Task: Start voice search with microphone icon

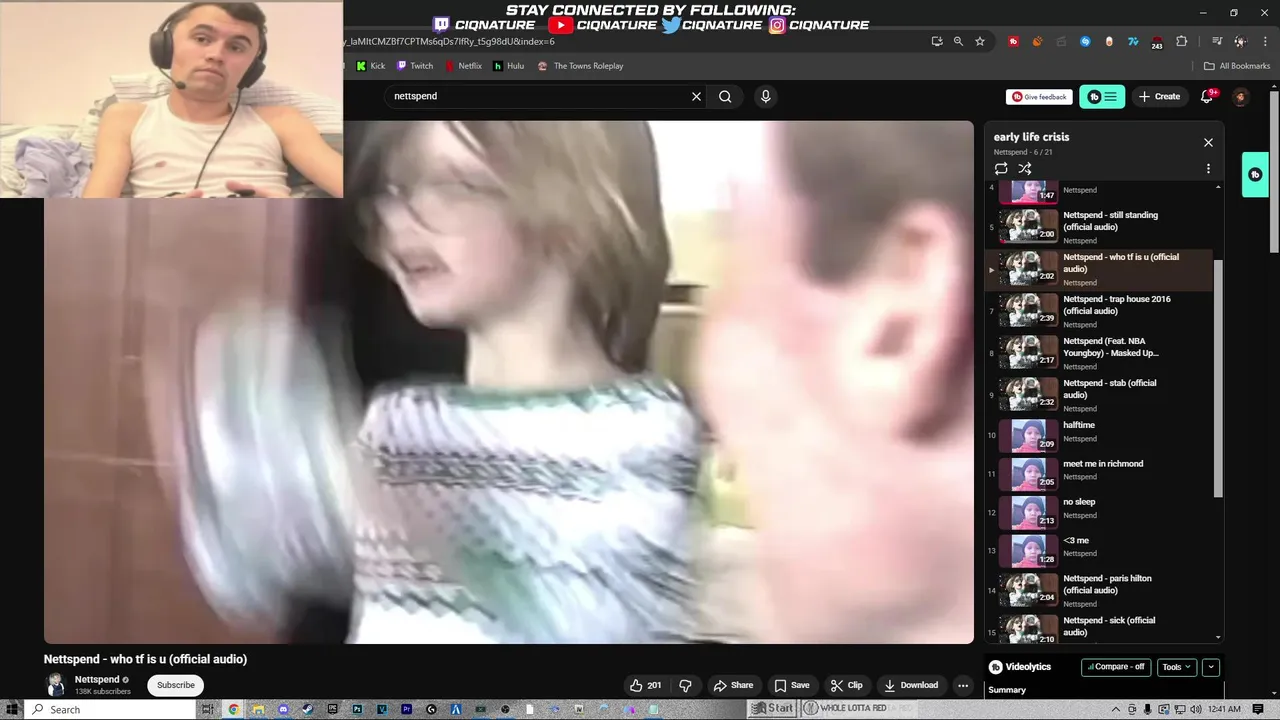Action: [765, 96]
